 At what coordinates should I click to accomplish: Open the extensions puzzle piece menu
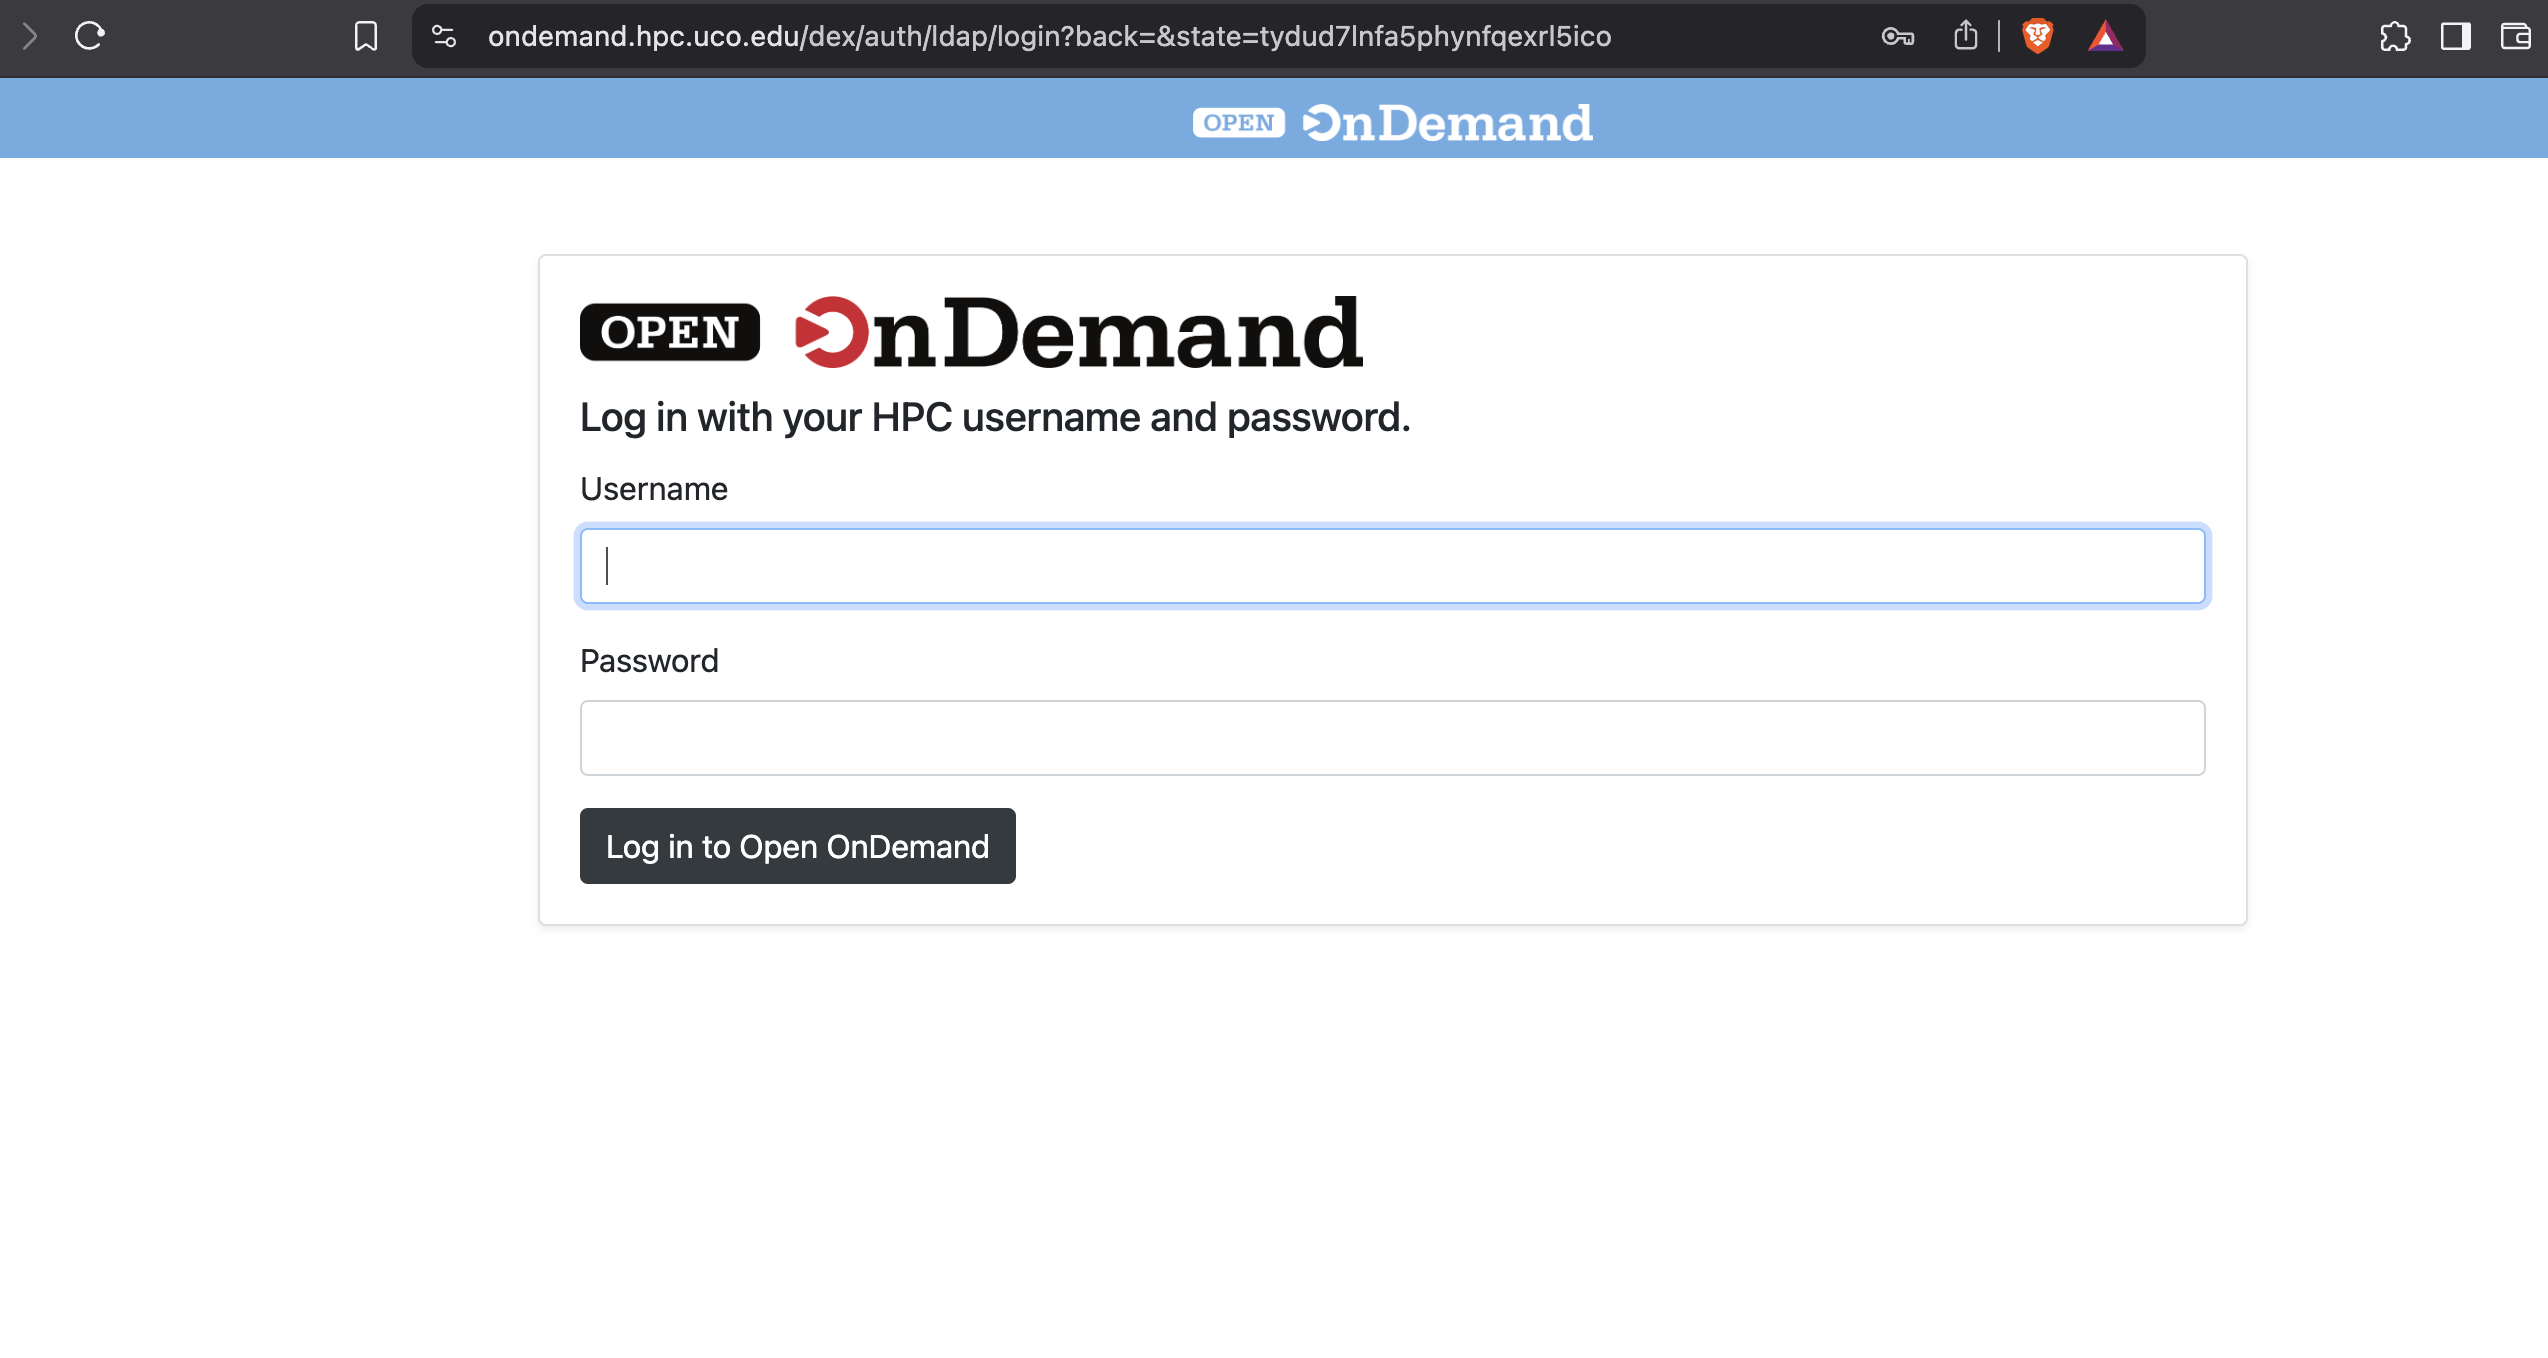coord(2395,37)
